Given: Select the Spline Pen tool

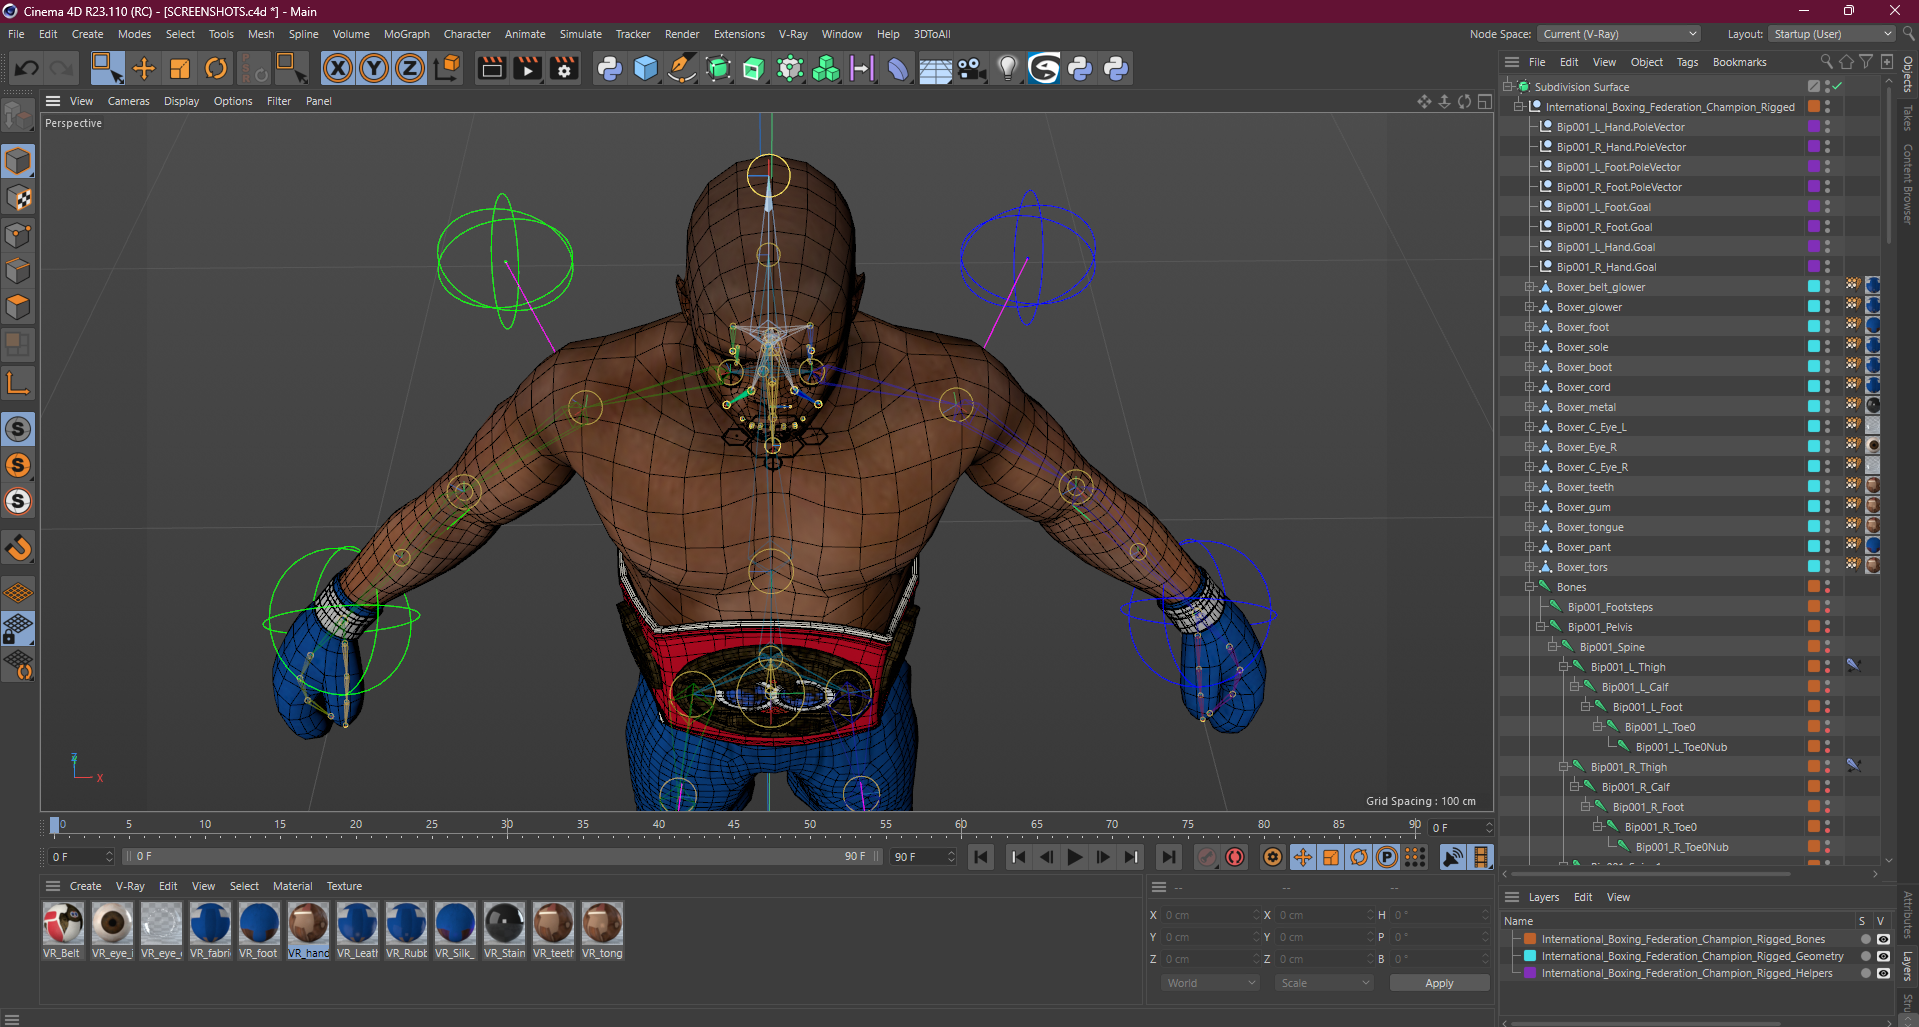Looking at the screenshot, I should click(682, 68).
